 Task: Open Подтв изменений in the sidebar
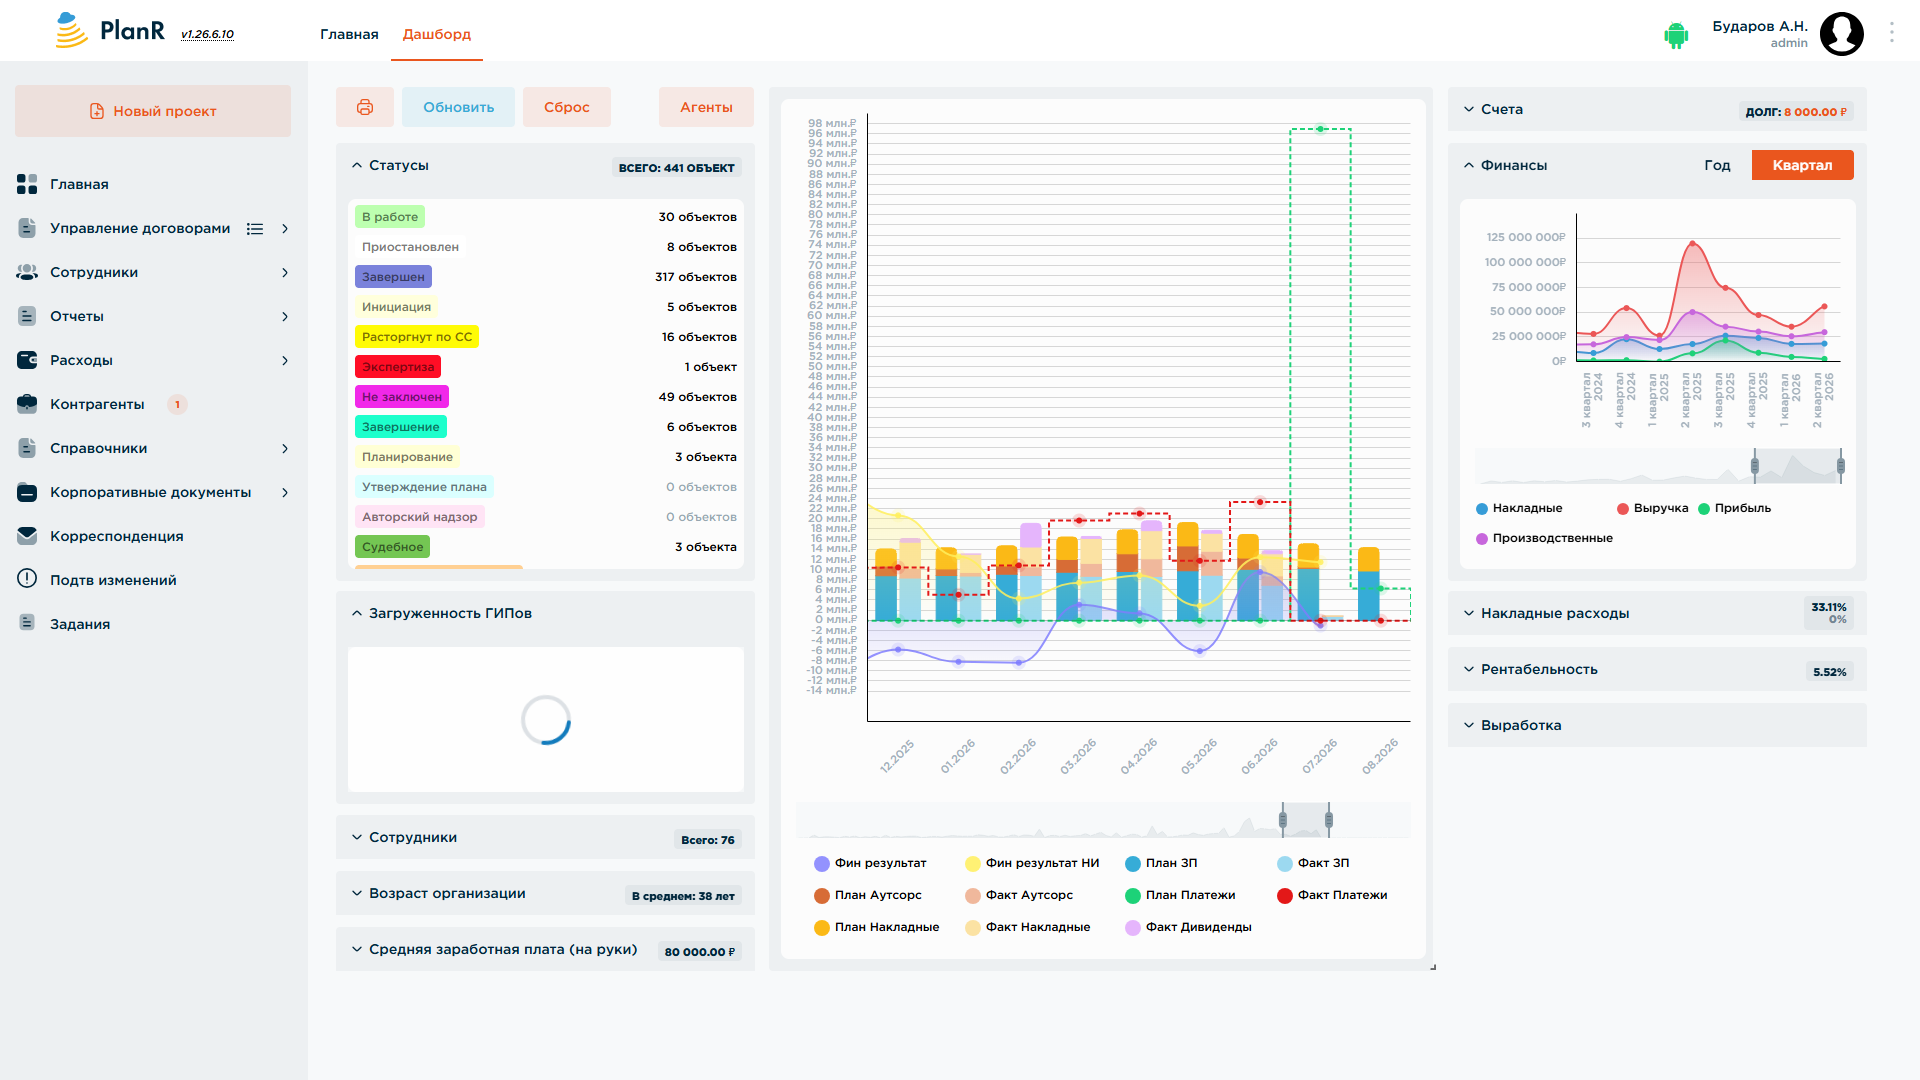[113, 580]
